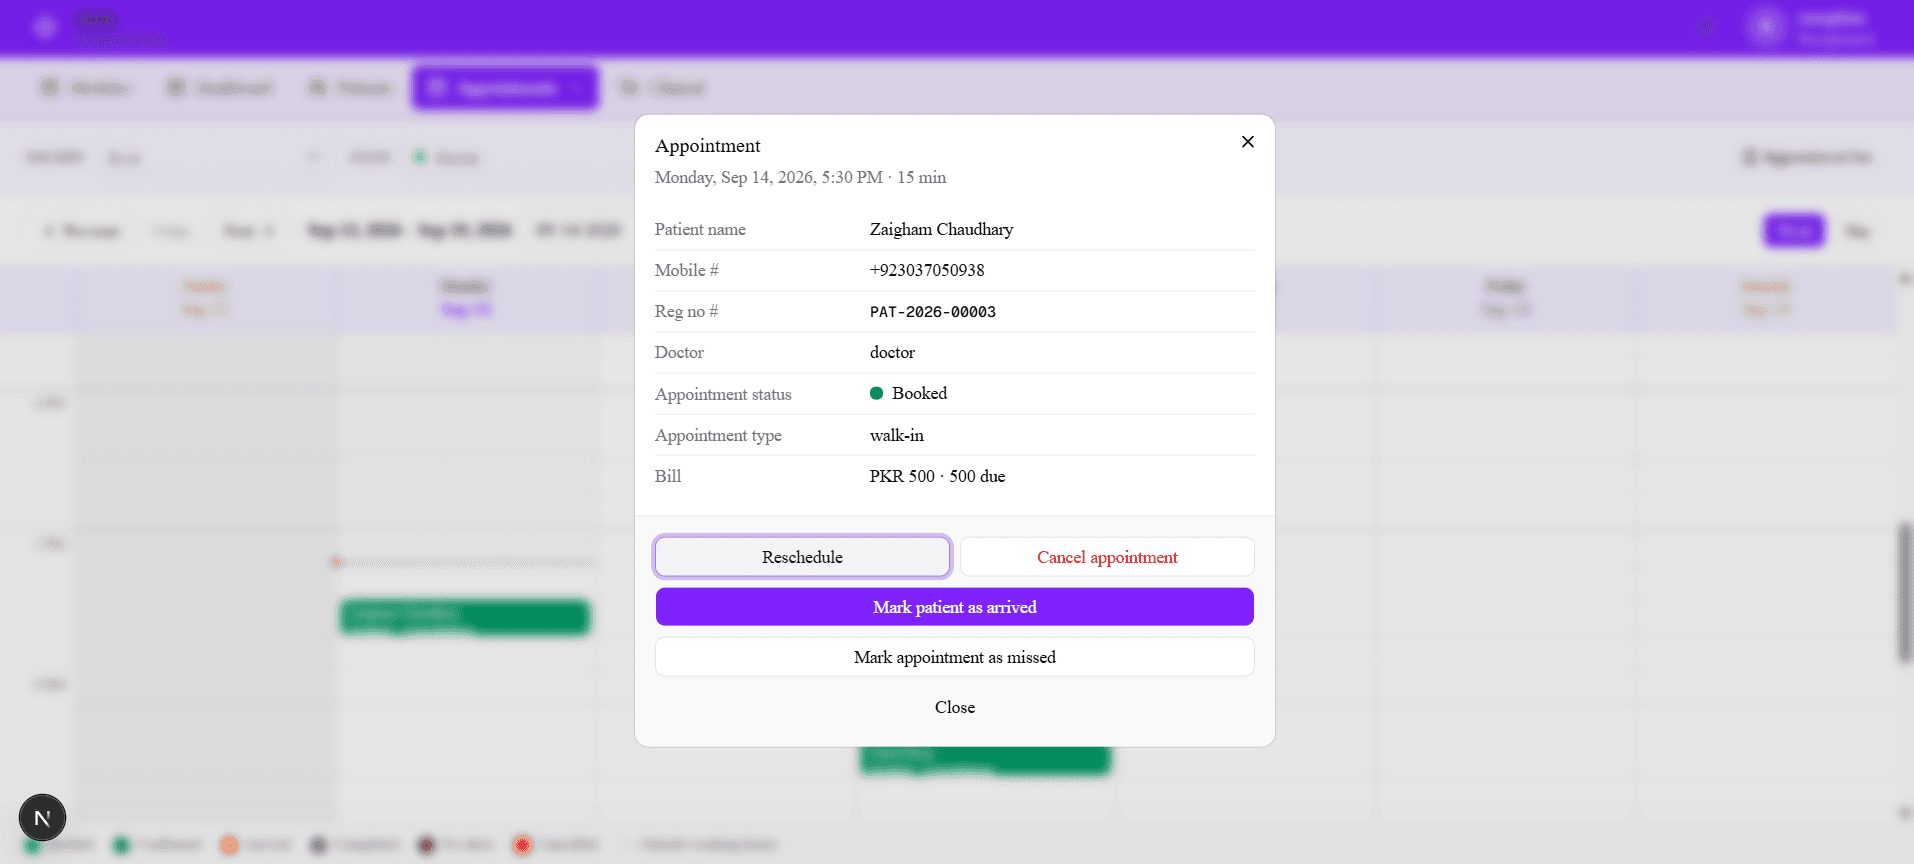Click the Appointment type label
The width and height of the screenshot is (1914, 864).
[718, 435]
